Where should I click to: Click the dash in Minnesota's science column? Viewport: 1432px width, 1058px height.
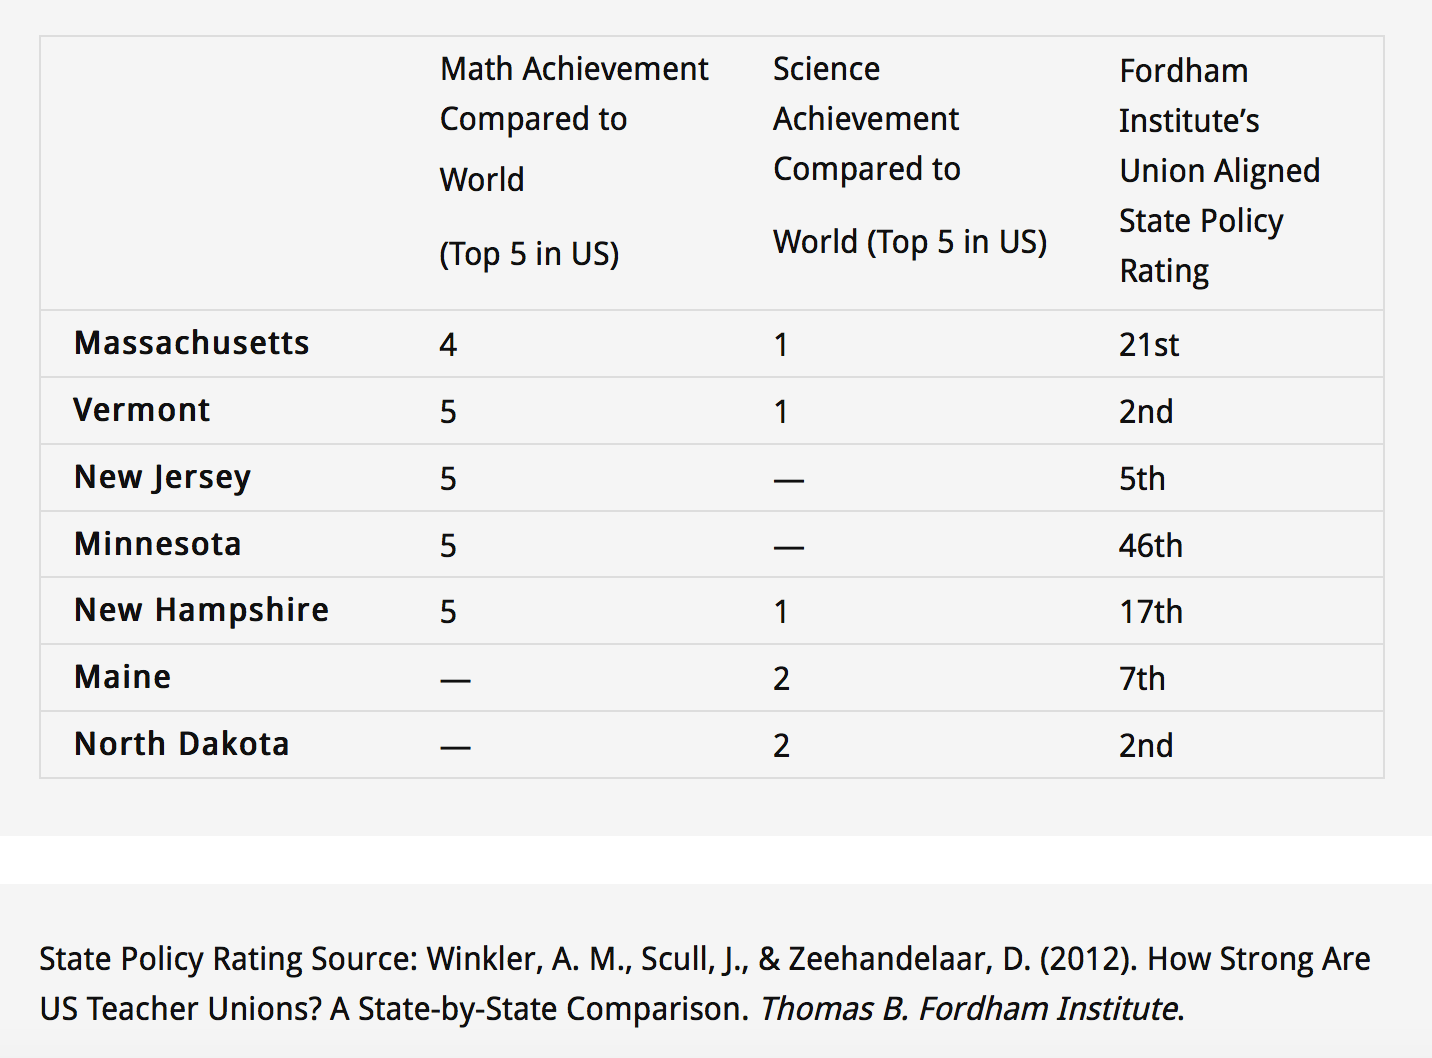(x=788, y=547)
